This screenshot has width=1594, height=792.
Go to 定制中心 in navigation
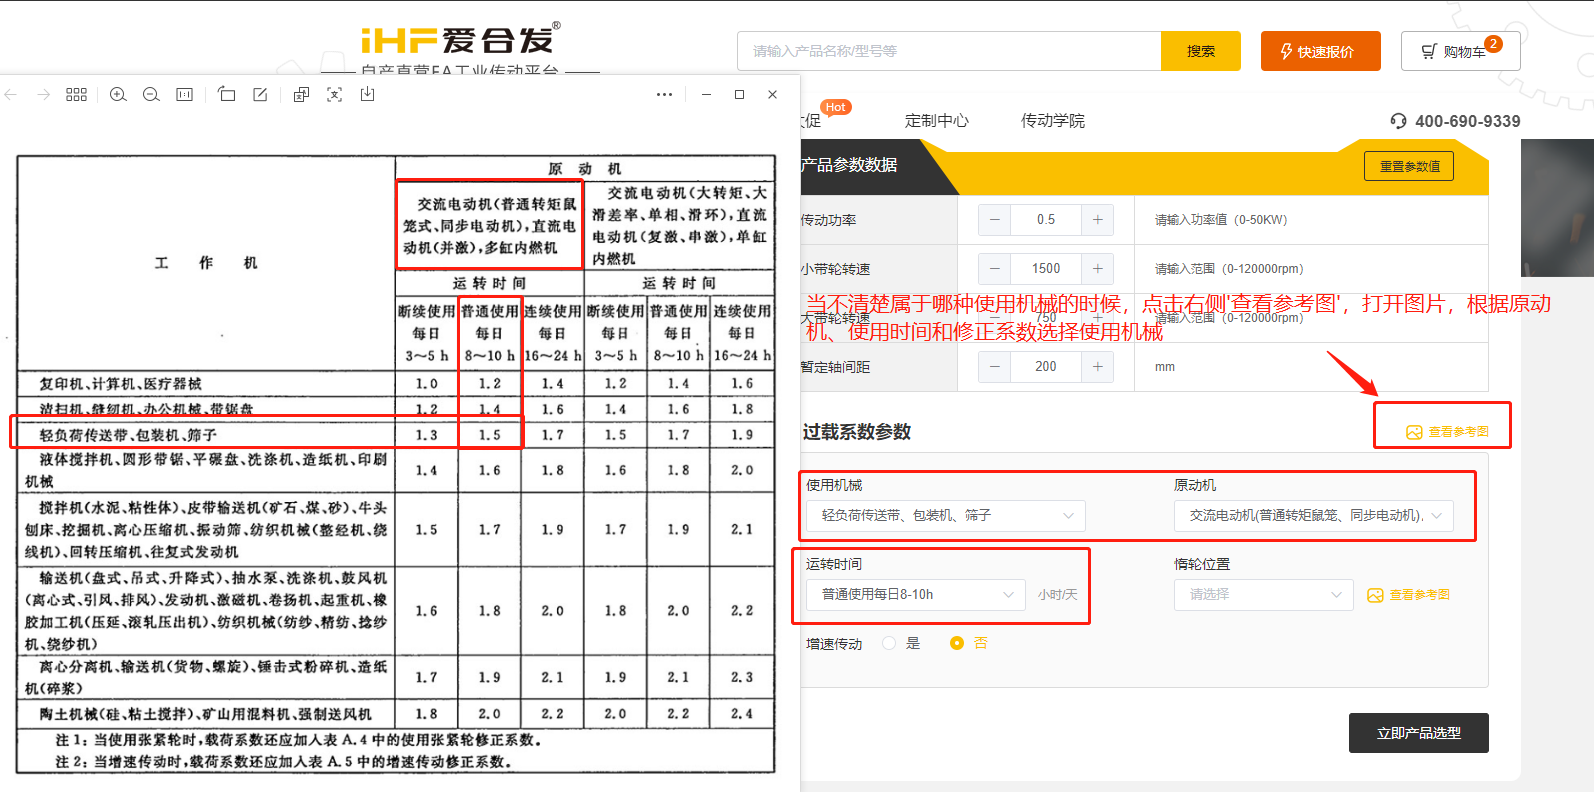click(936, 121)
